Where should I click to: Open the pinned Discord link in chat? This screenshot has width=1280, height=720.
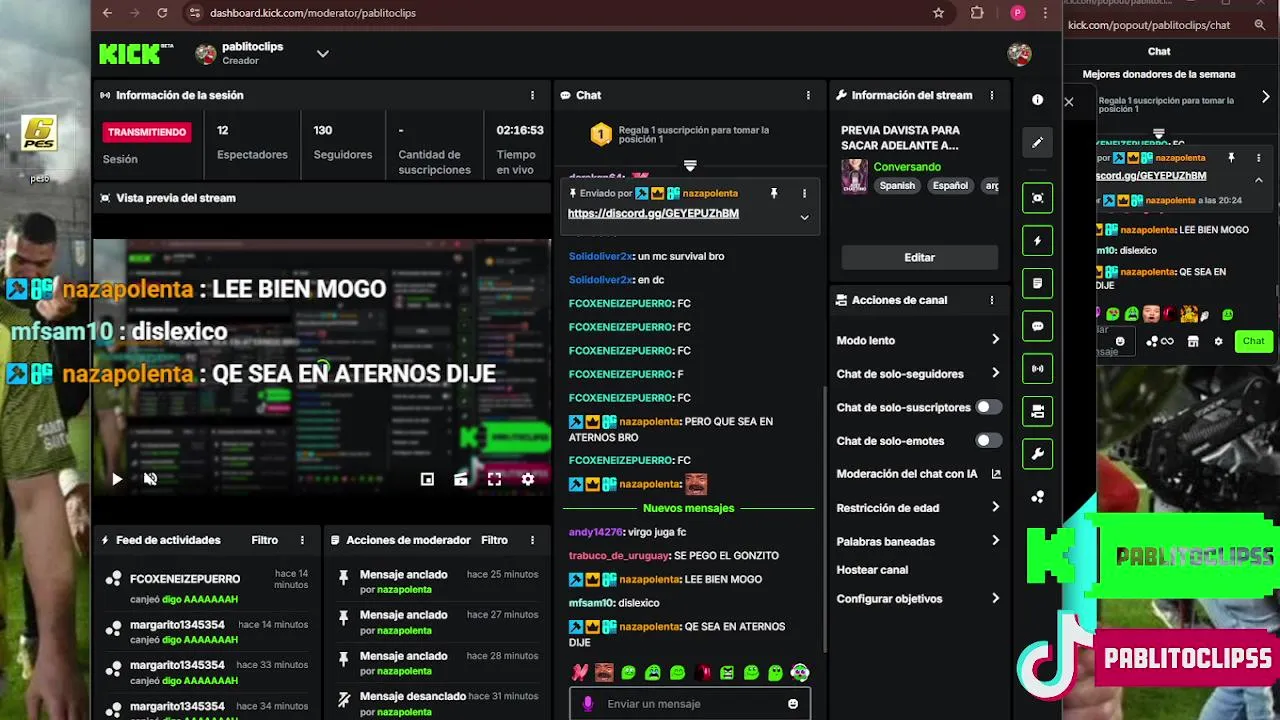[x=653, y=213]
